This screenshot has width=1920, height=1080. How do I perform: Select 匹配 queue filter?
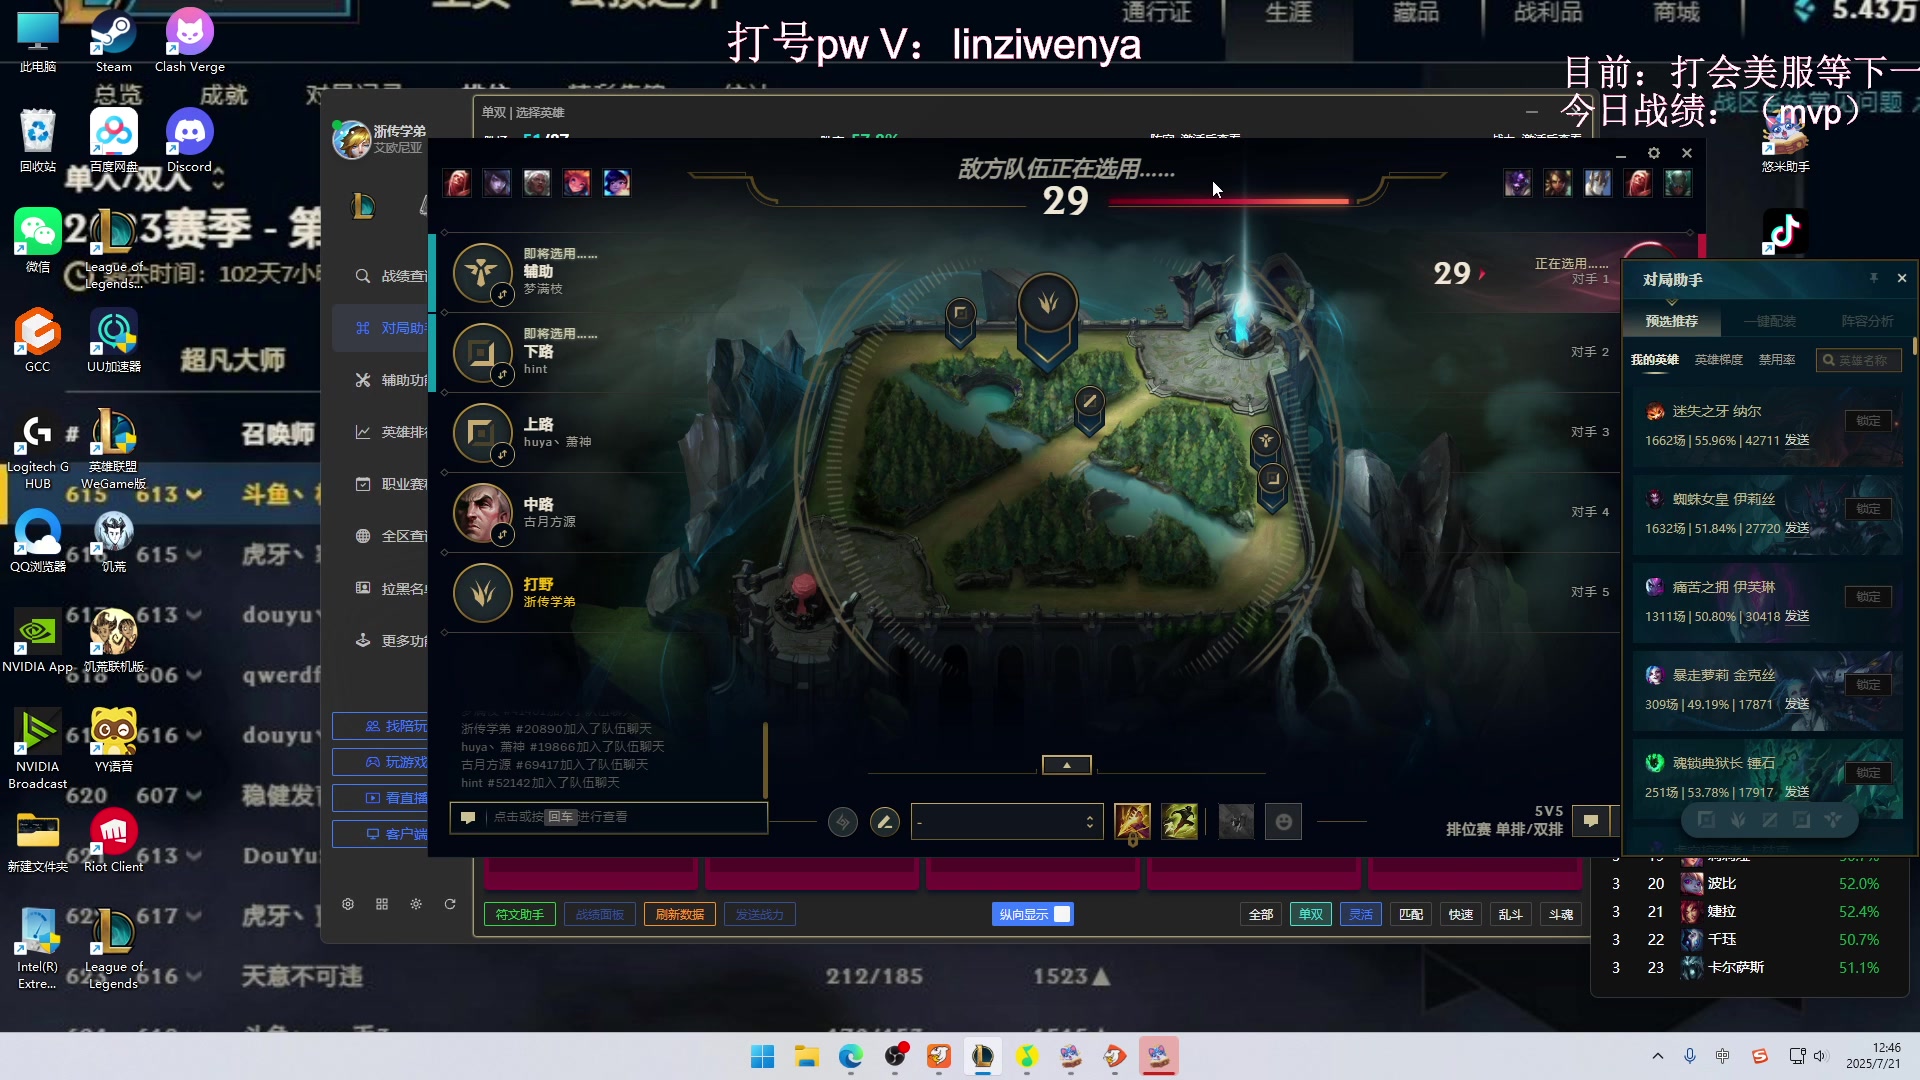point(1411,914)
